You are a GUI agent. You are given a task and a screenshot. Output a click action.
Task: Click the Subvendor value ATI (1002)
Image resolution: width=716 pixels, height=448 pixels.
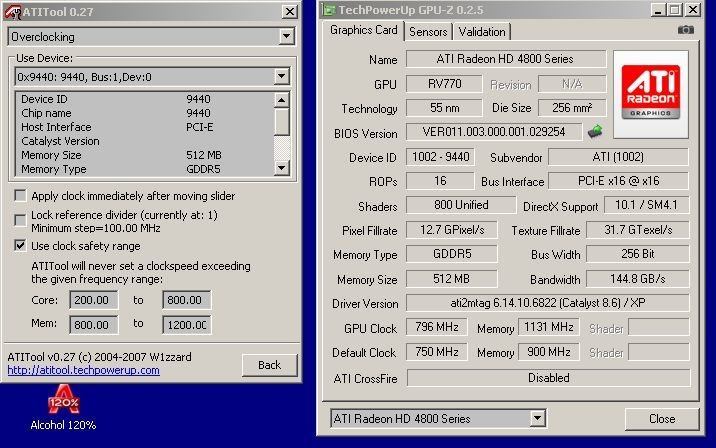click(618, 157)
